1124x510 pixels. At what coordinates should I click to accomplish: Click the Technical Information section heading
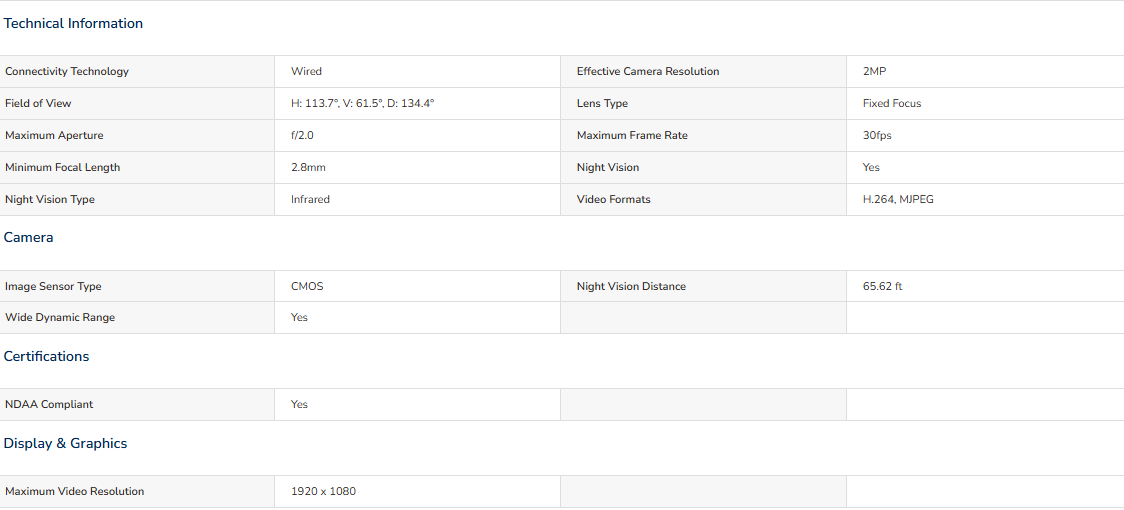(x=73, y=24)
